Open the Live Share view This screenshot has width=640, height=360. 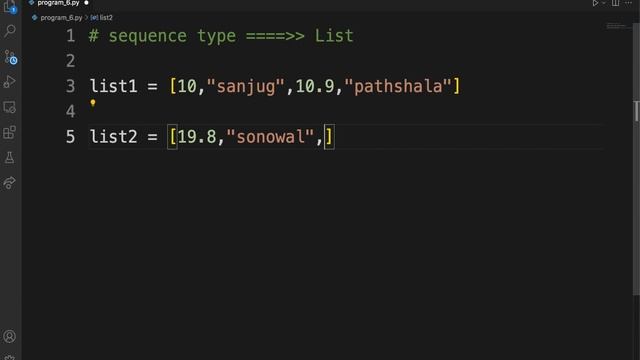(x=9, y=182)
